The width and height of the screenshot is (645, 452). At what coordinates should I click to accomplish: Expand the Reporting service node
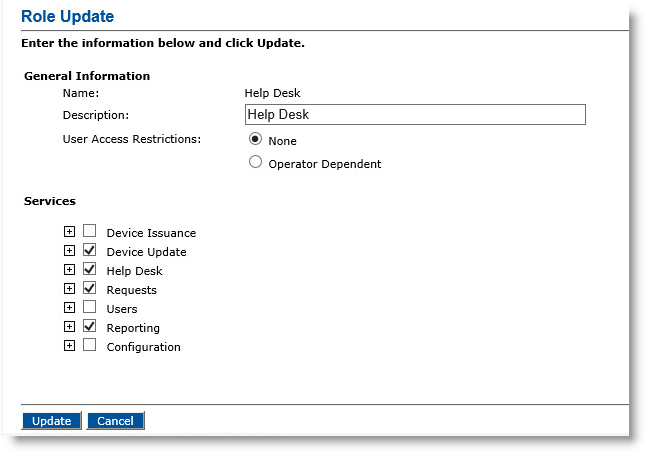pos(70,326)
